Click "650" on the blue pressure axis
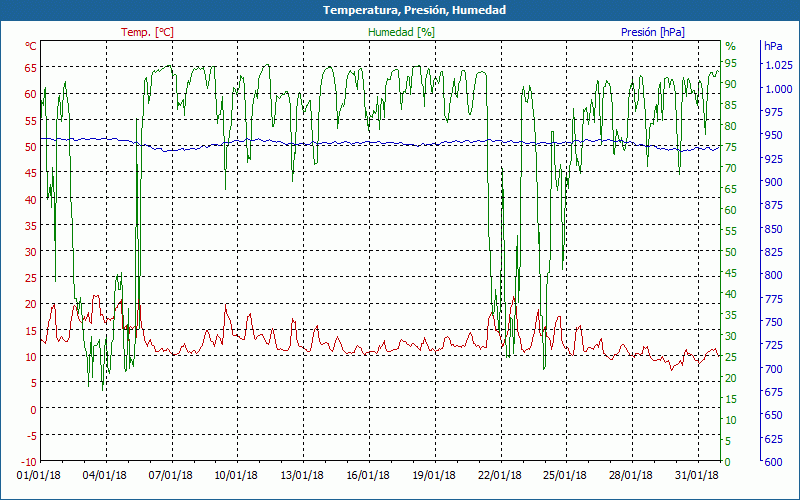The image size is (800, 500). (x=773, y=415)
